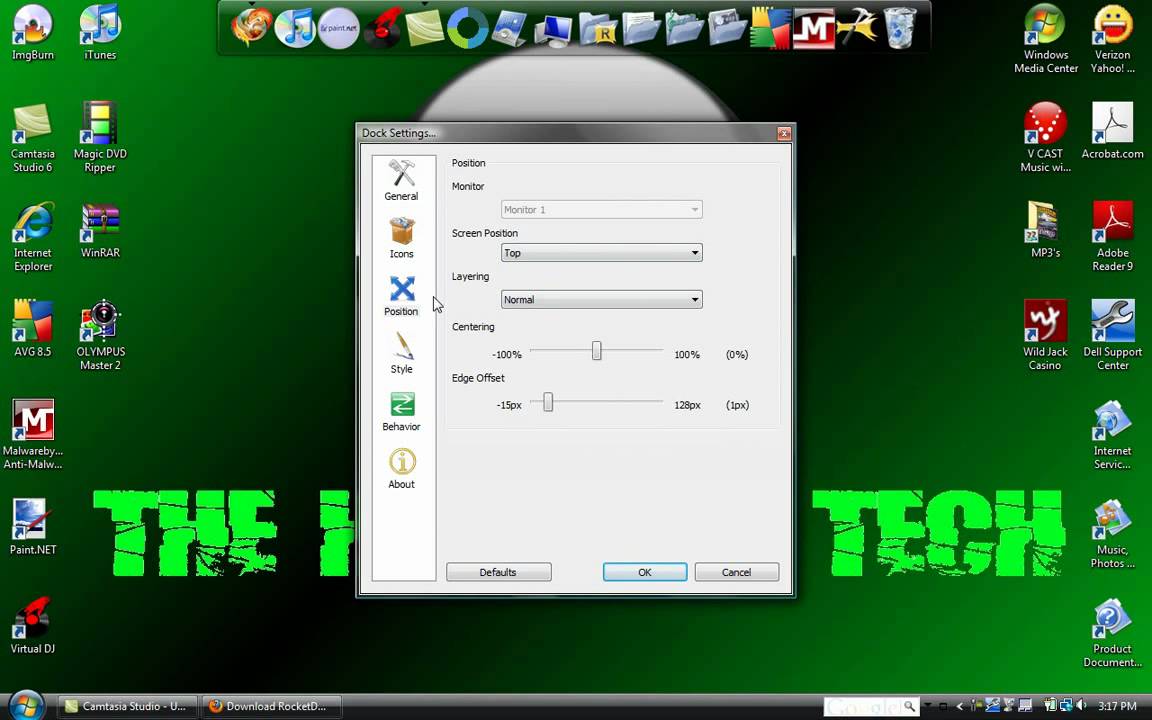1152x720 pixels.
Task: Open the Documents folder in dock
Action: pyautogui.click(x=641, y=29)
